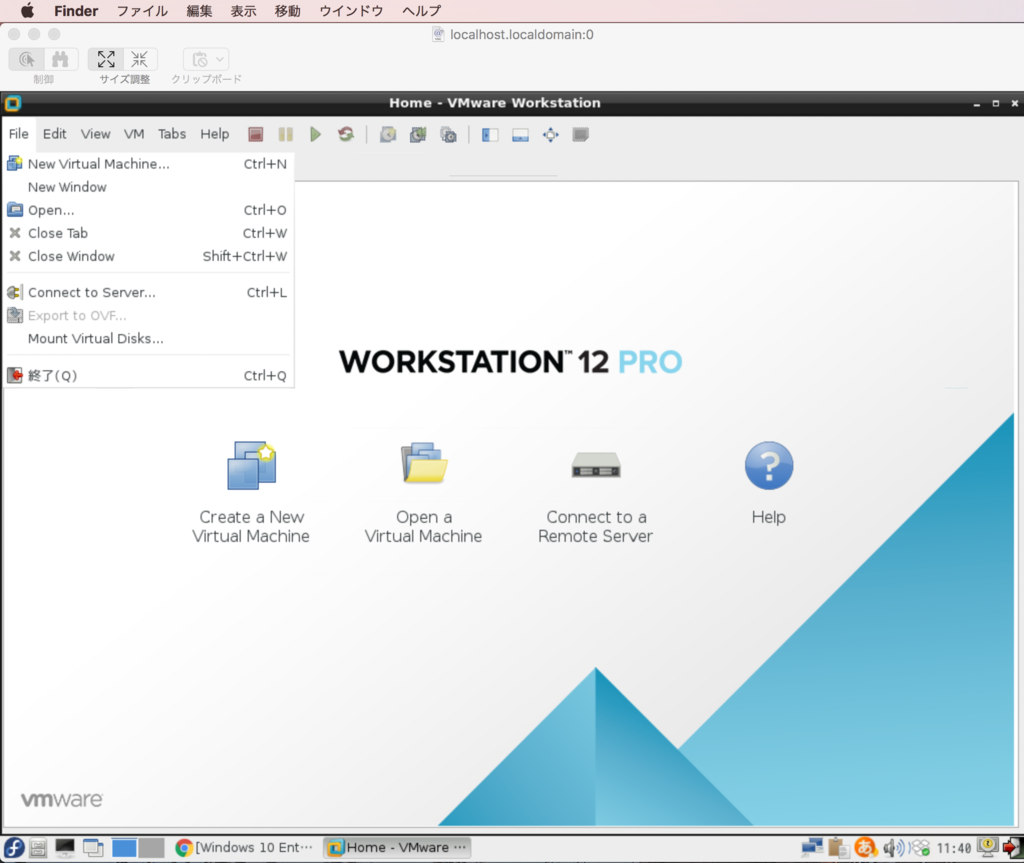Open the VM menu

(x=134, y=134)
